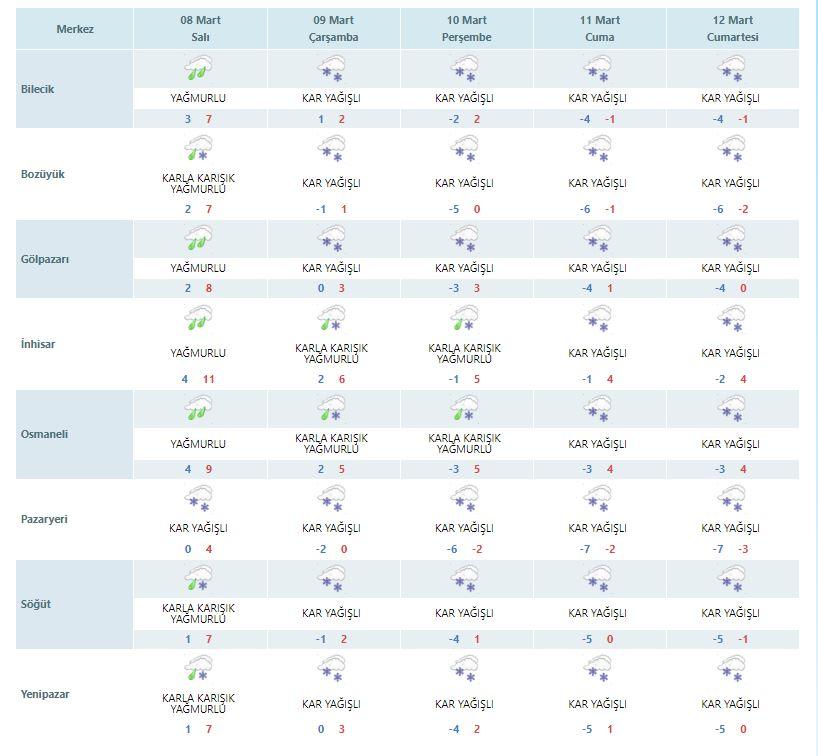Open the Yenipazar district row label
This screenshot has height=756, width=818.
45,694
